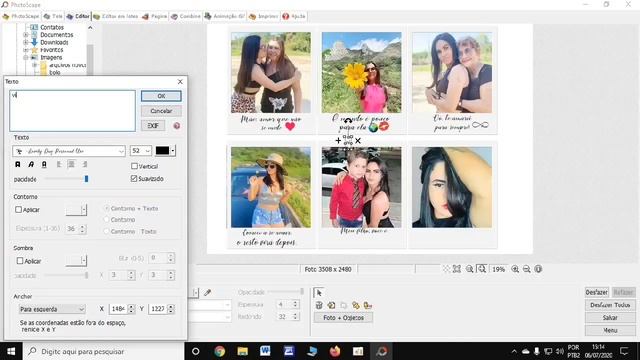The image size is (640, 360).
Task: Click zoom out magnifier beside 19%
Action: pos(527,269)
